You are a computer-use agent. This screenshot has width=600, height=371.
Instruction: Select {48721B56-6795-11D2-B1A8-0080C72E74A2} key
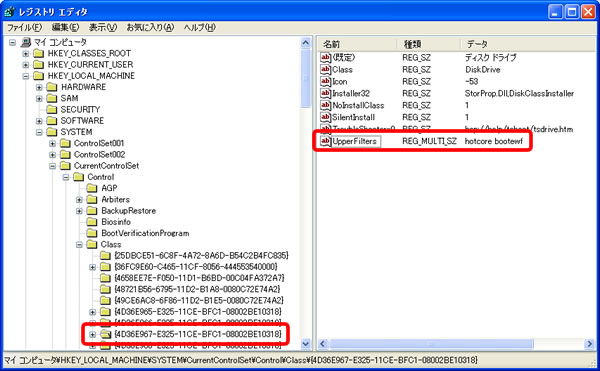197,289
